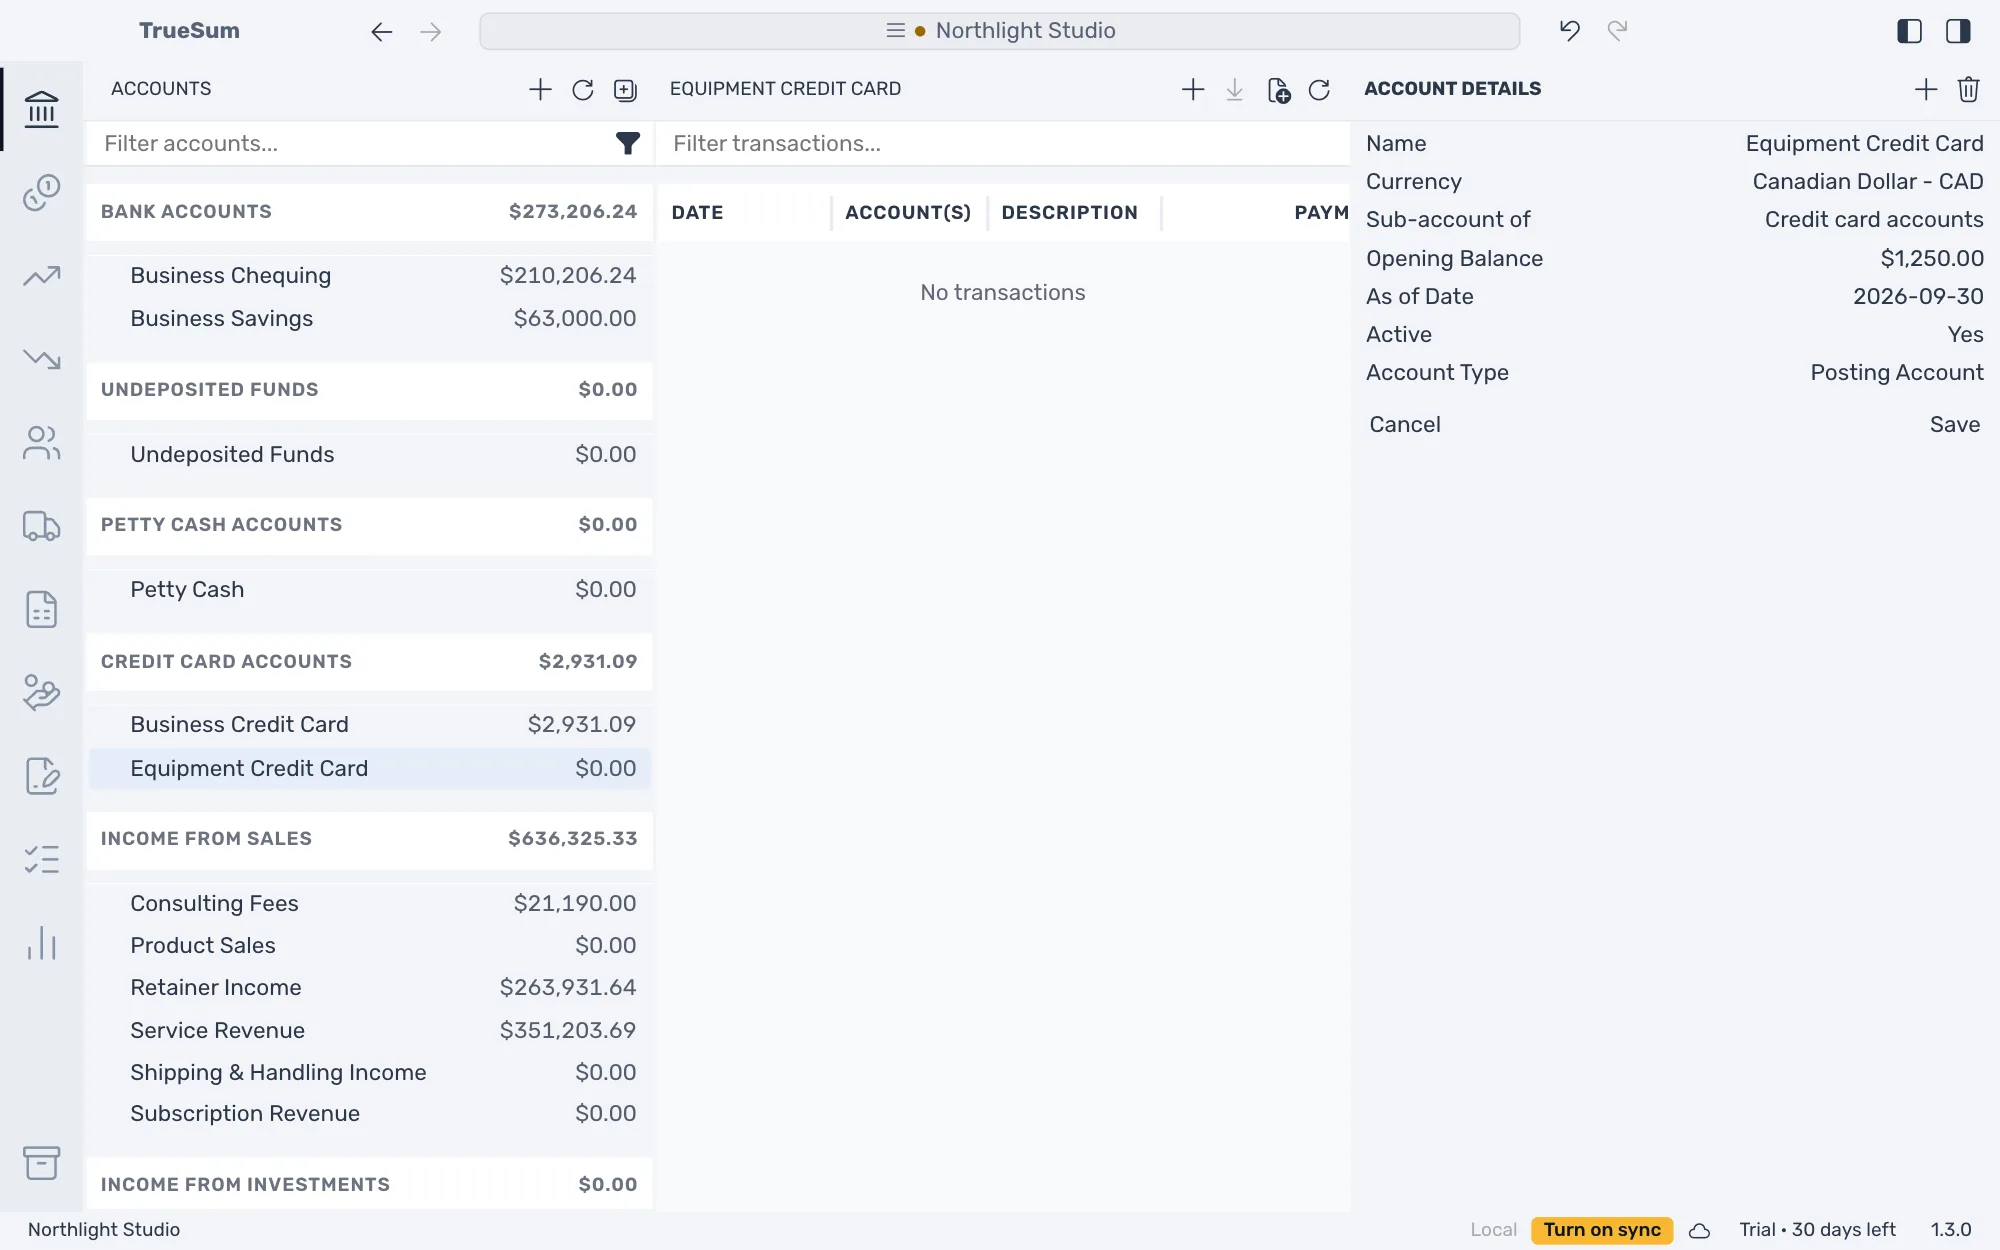Click the DESCRIPTION column header

(1069, 213)
